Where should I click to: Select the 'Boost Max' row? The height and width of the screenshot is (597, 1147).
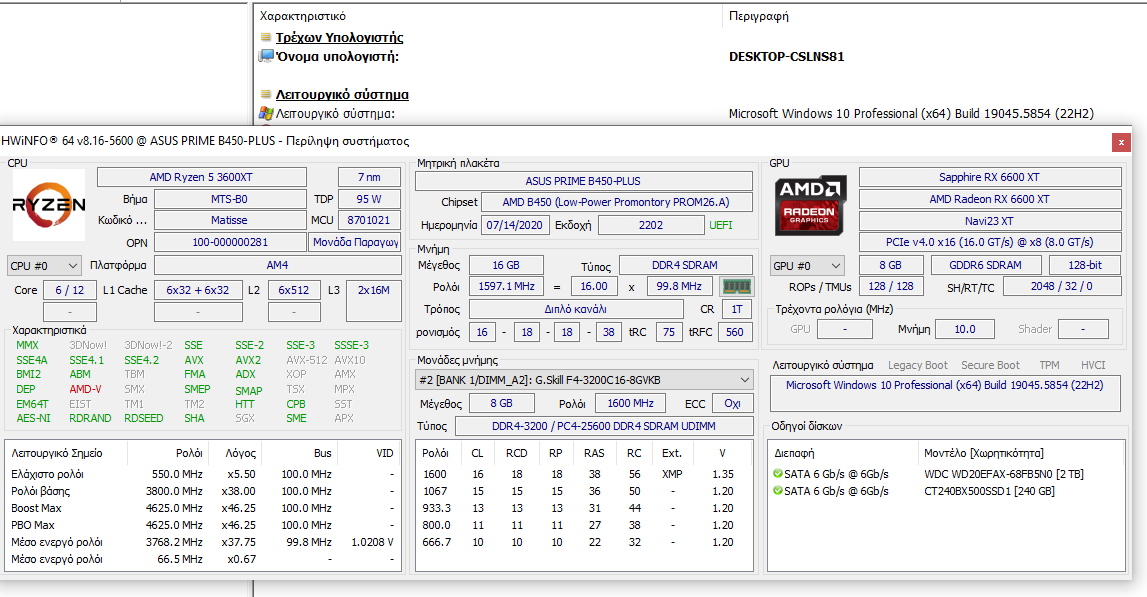[x=203, y=508]
